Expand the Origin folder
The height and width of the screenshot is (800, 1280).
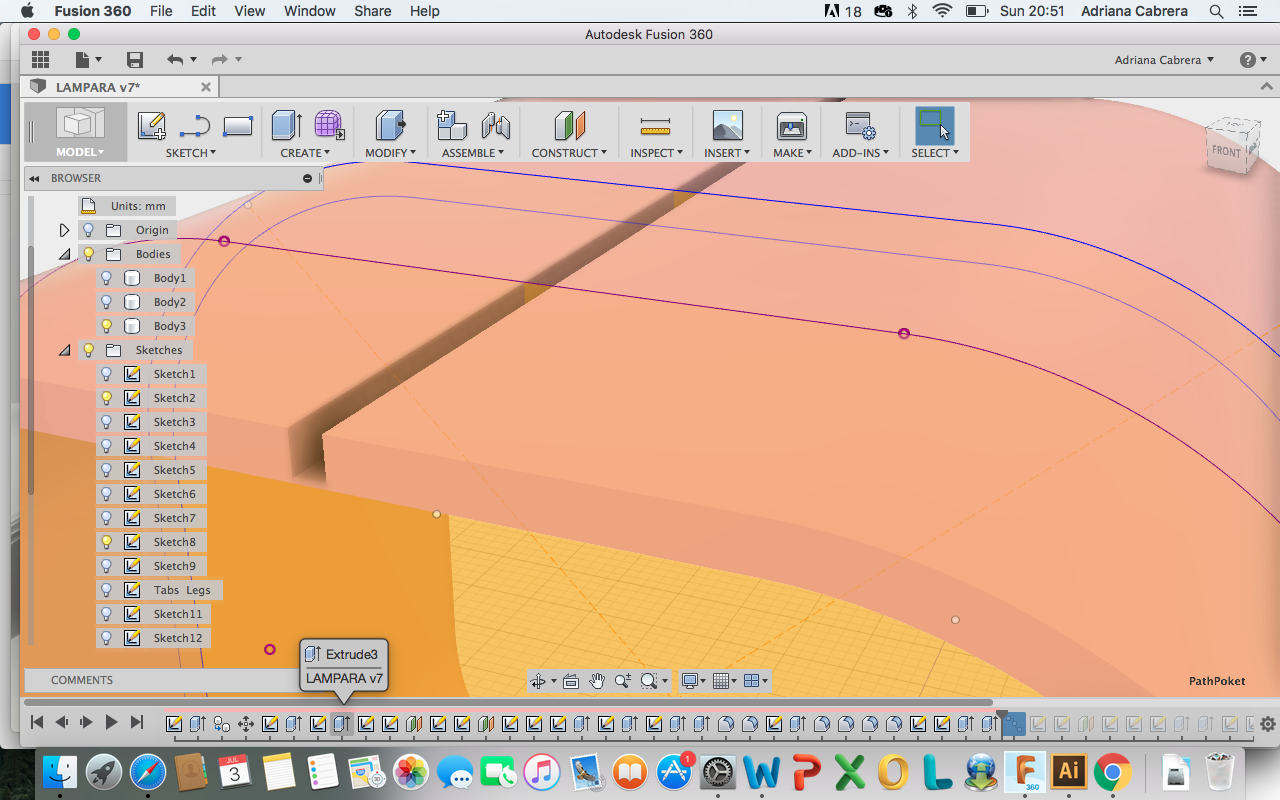coord(65,230)
